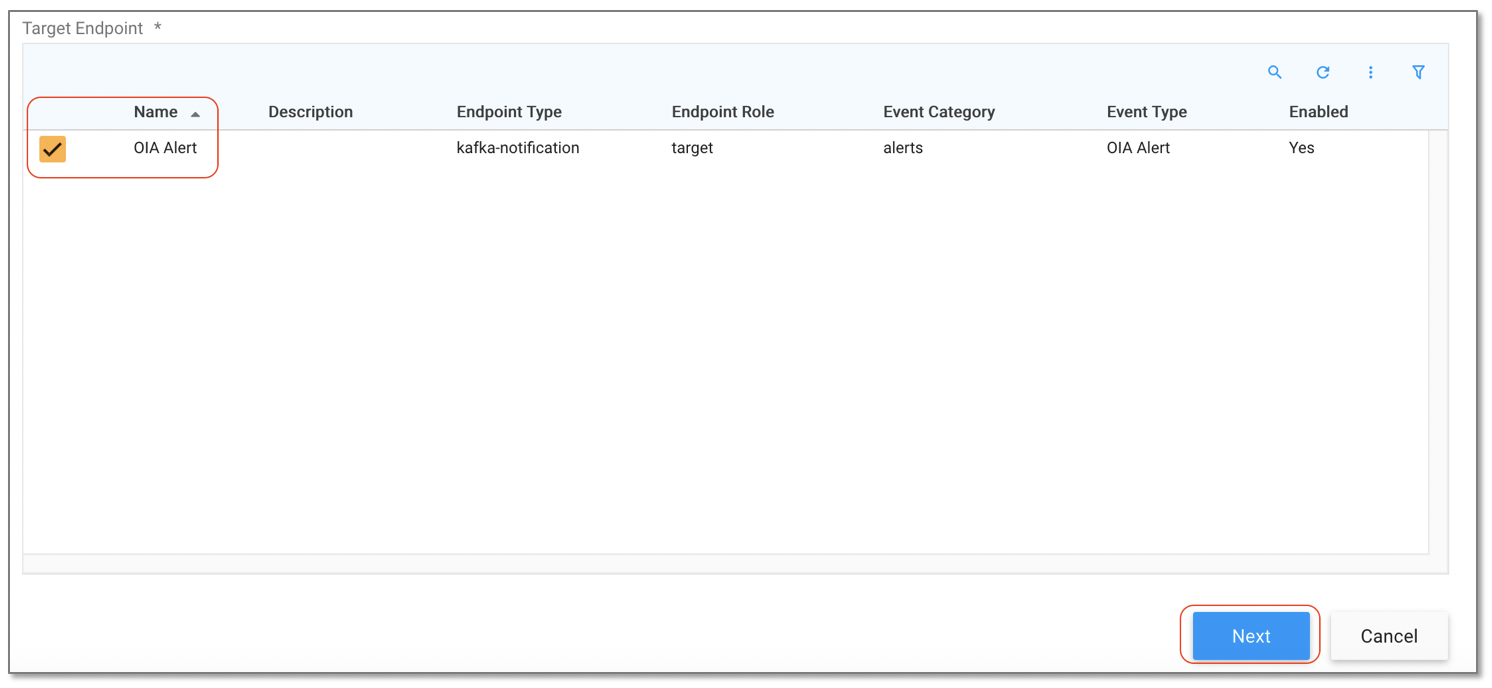
Task: Cancel the target endpoint selection
Action: pyautogui.click(x=1388, y=636)
